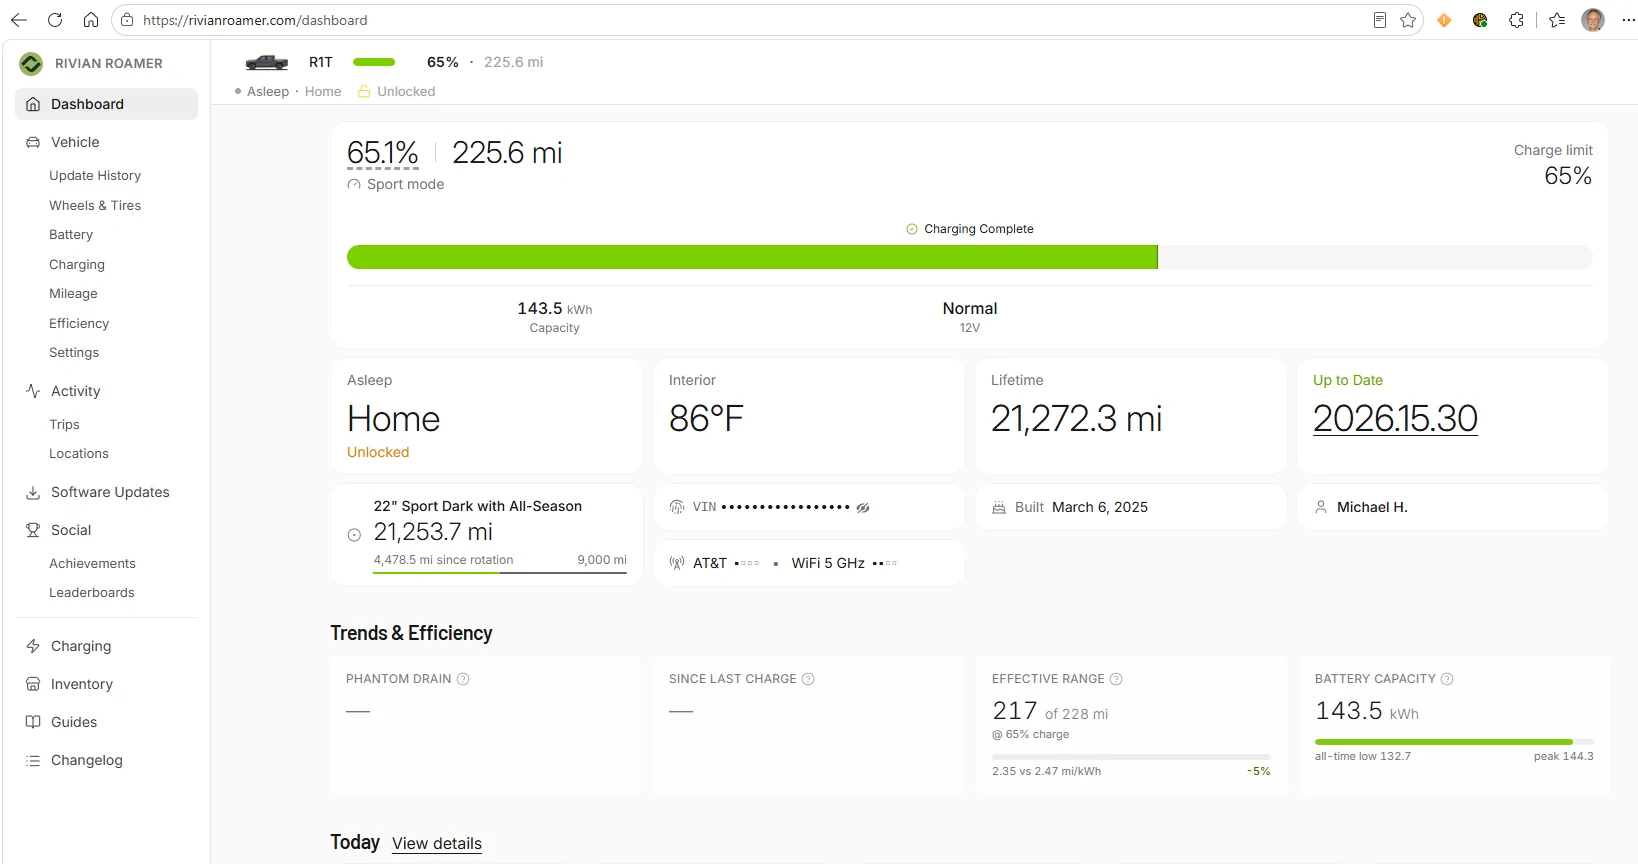The height and width of the screenshot is (864, 1638).
Task: Open Efficiency under Vehicle
Action: click(x=79, y=323)
